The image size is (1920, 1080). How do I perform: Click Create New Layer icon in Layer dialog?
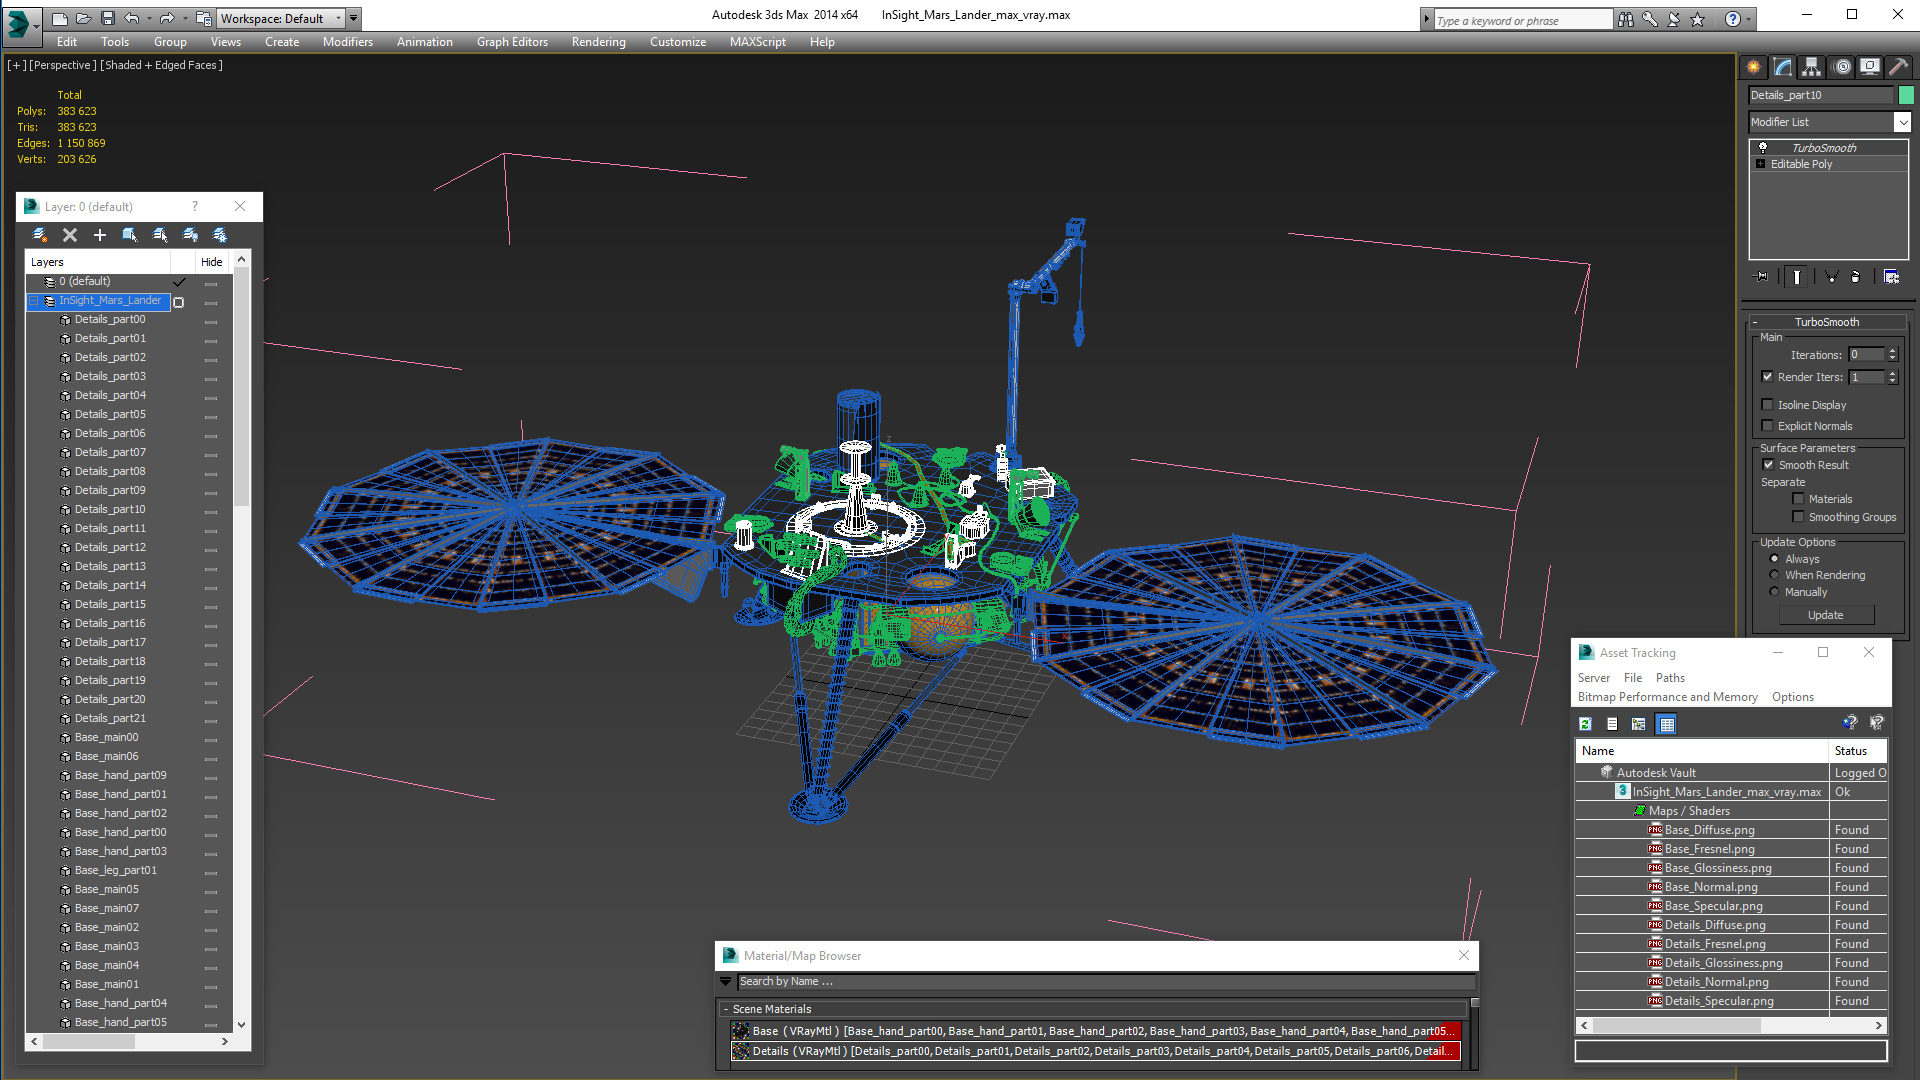40,235
